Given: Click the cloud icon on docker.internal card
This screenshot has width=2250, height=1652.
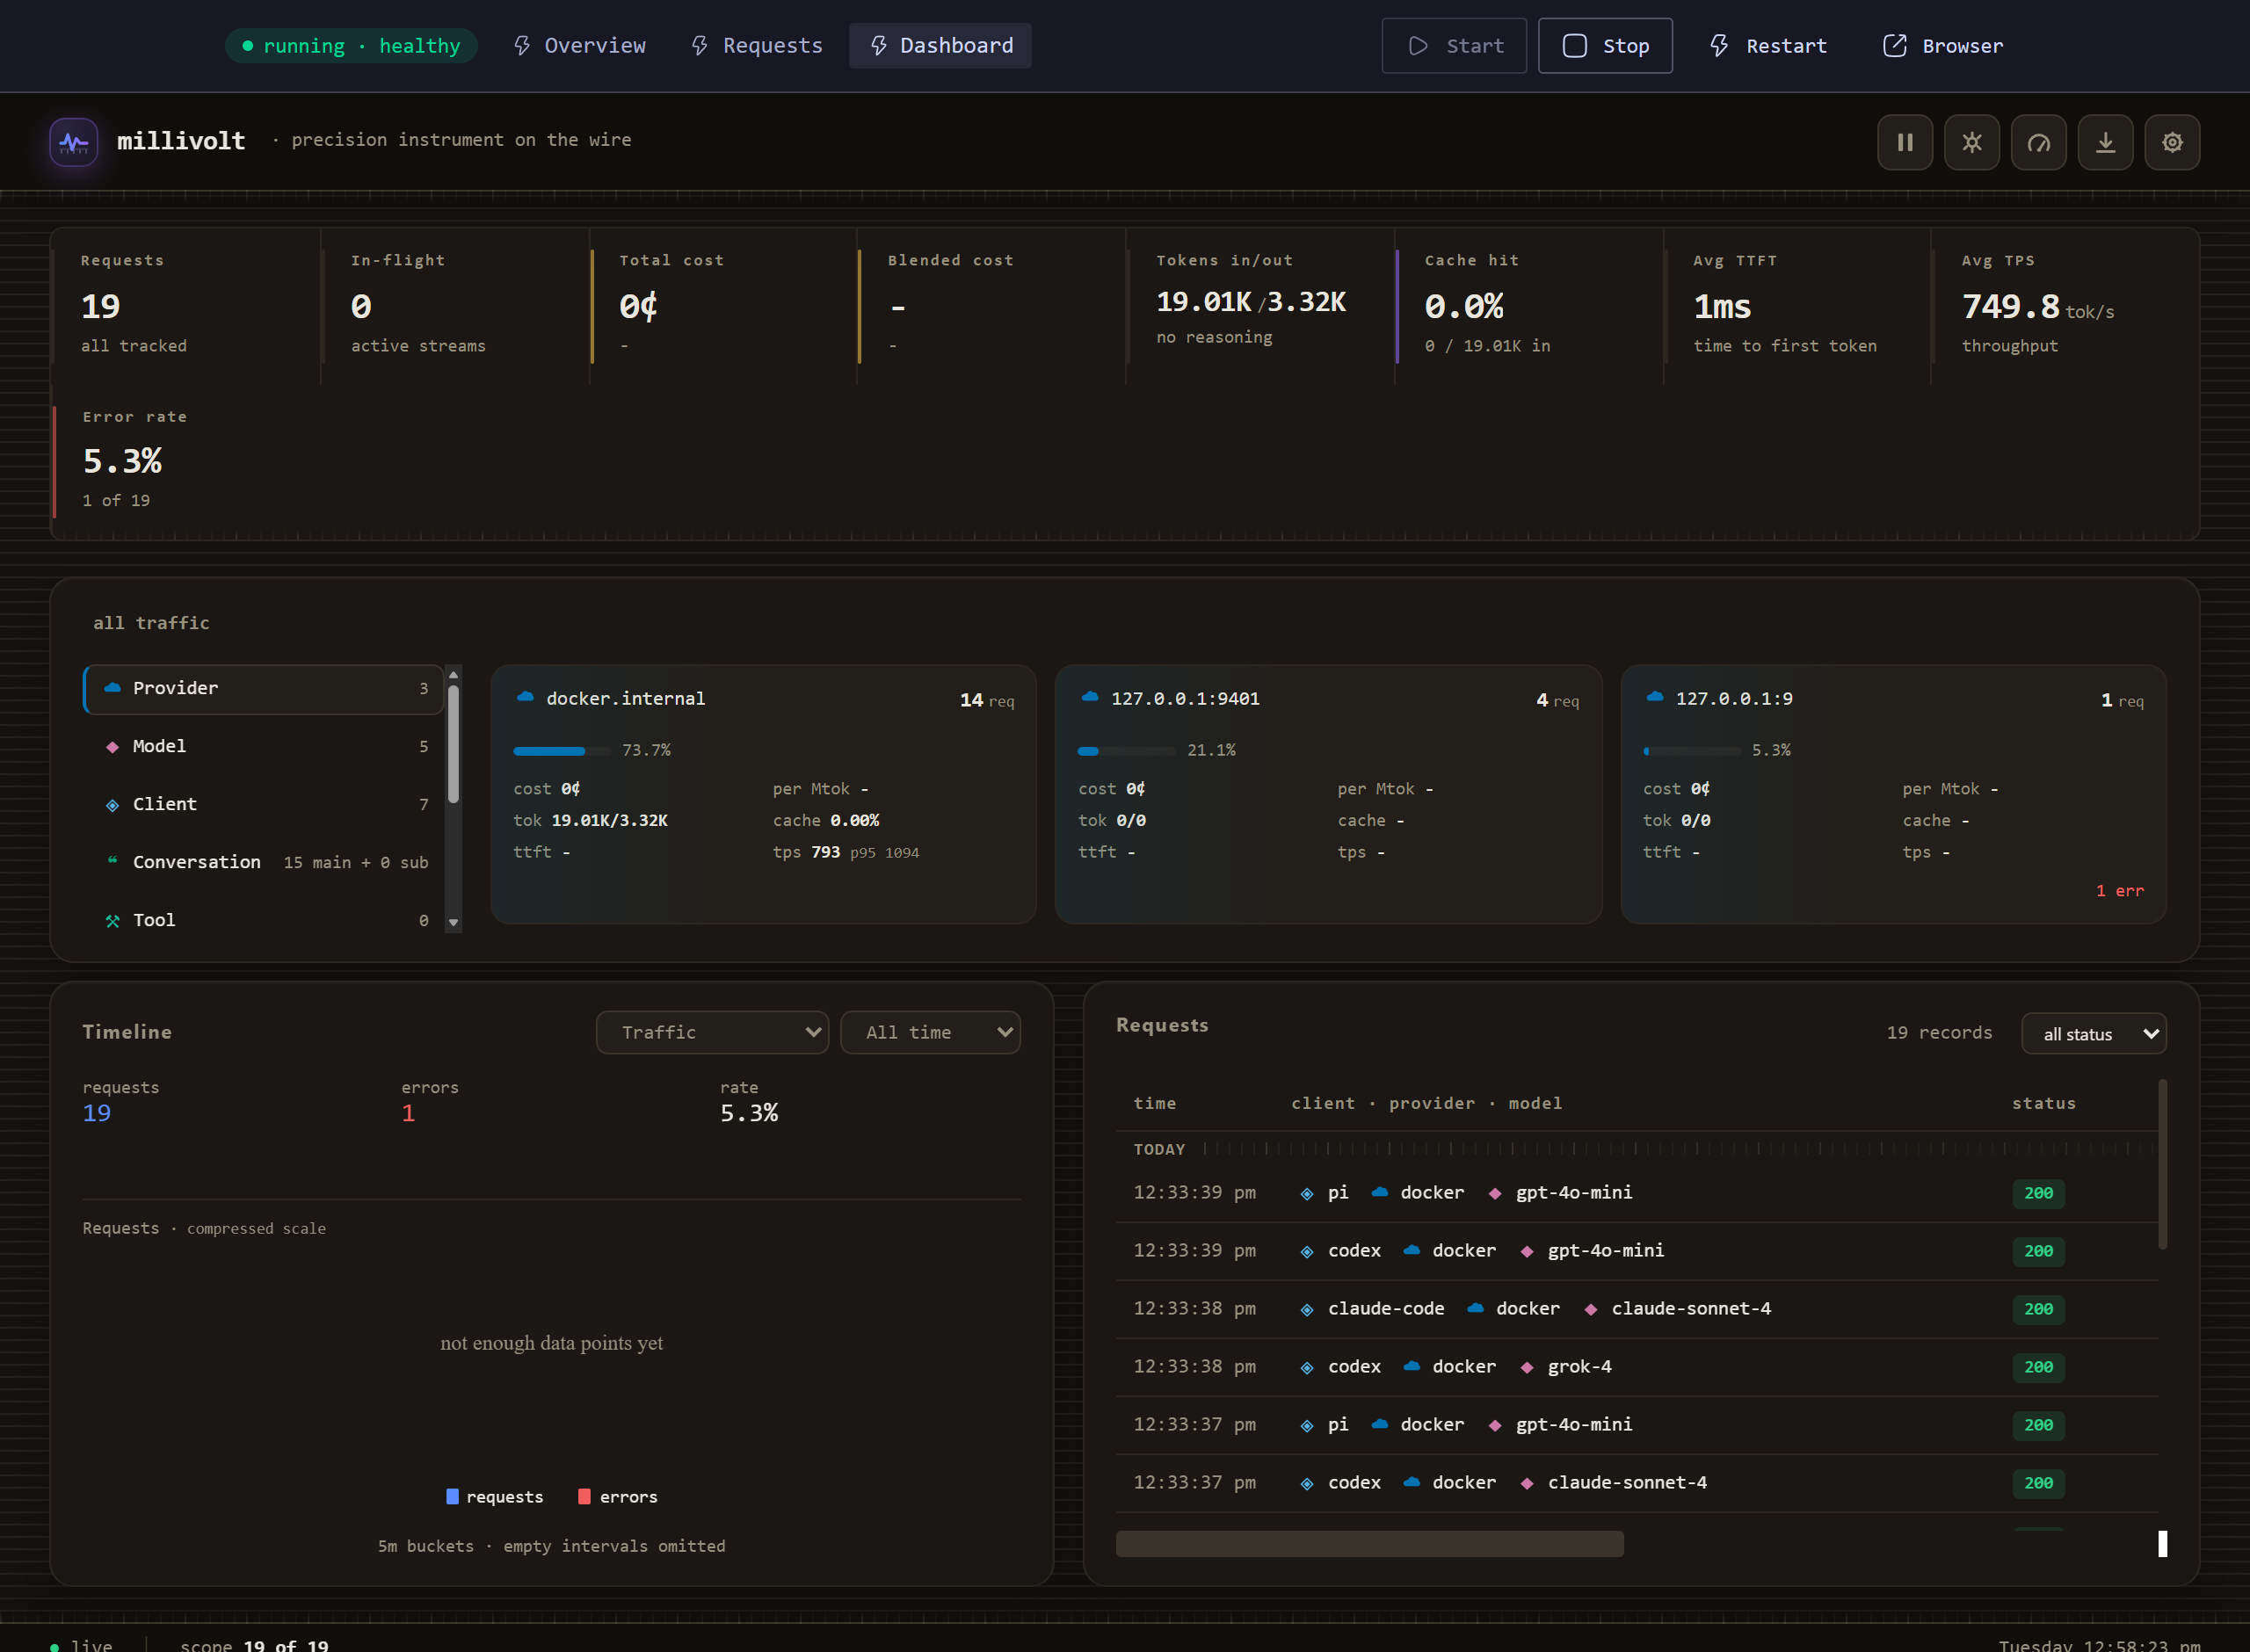Looking at the screenshot, I should click(525, 697).
